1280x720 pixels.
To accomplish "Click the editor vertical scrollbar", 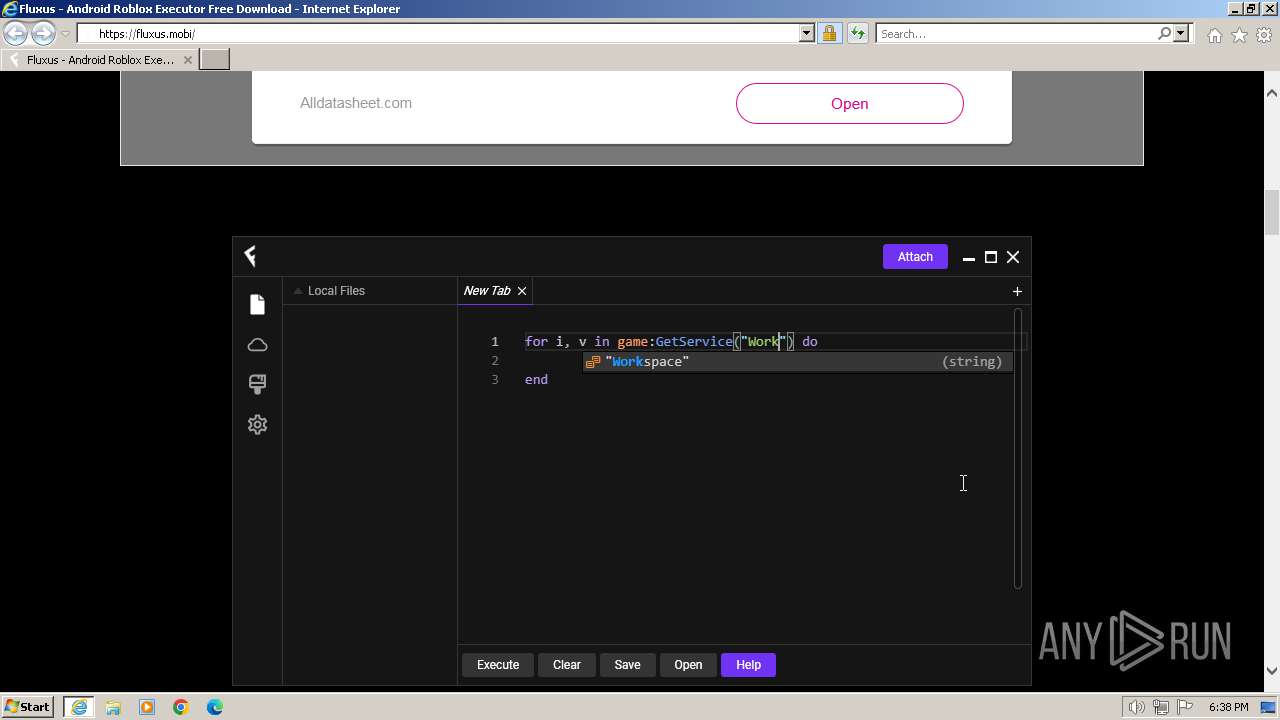I will click(x=1018, y=448).
